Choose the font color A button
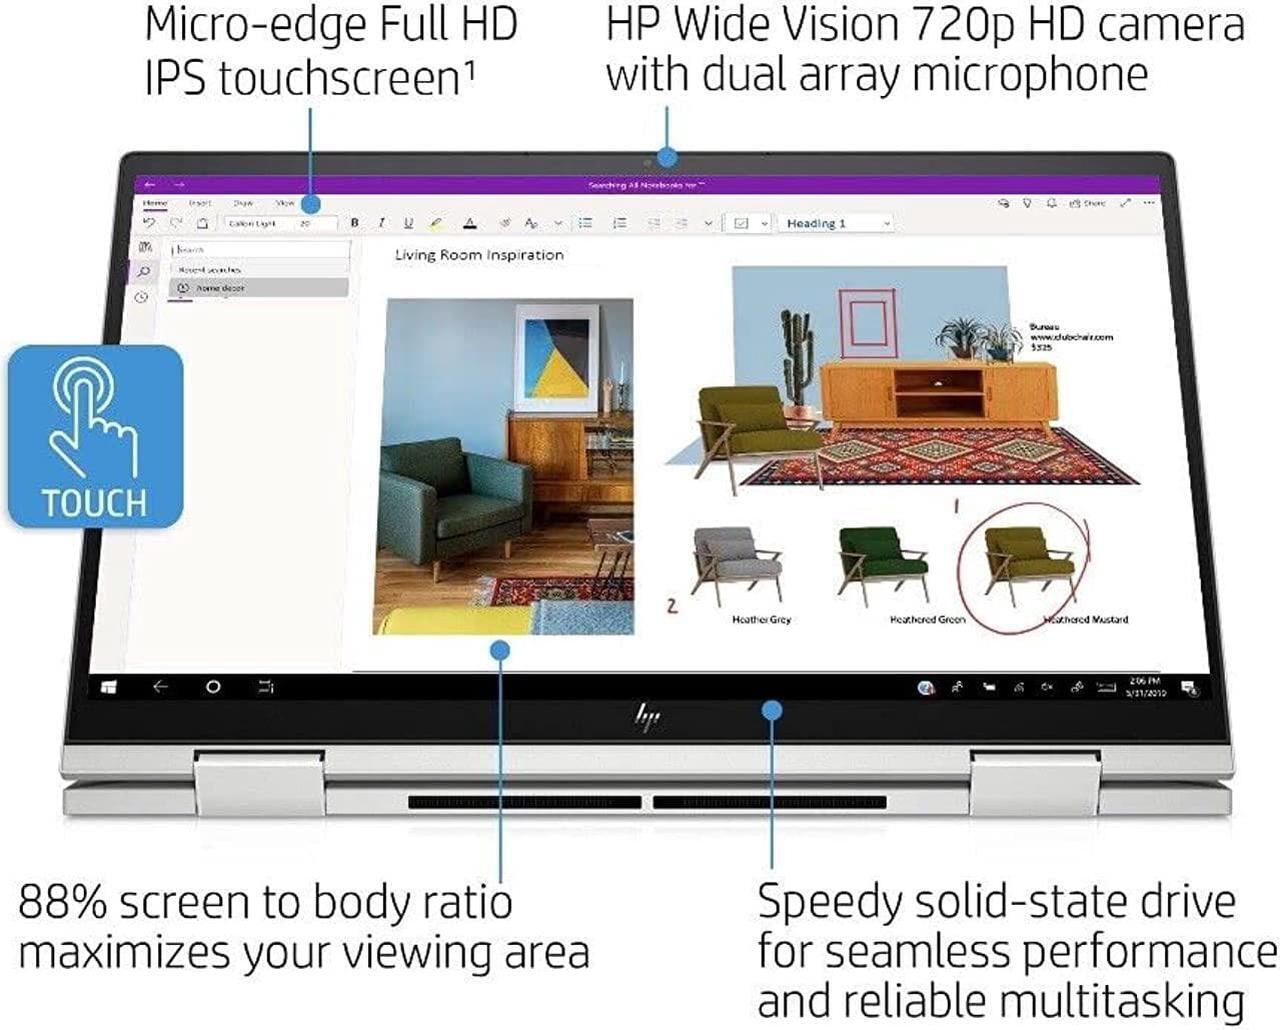1280x1030 pixels. pos(470,223)
